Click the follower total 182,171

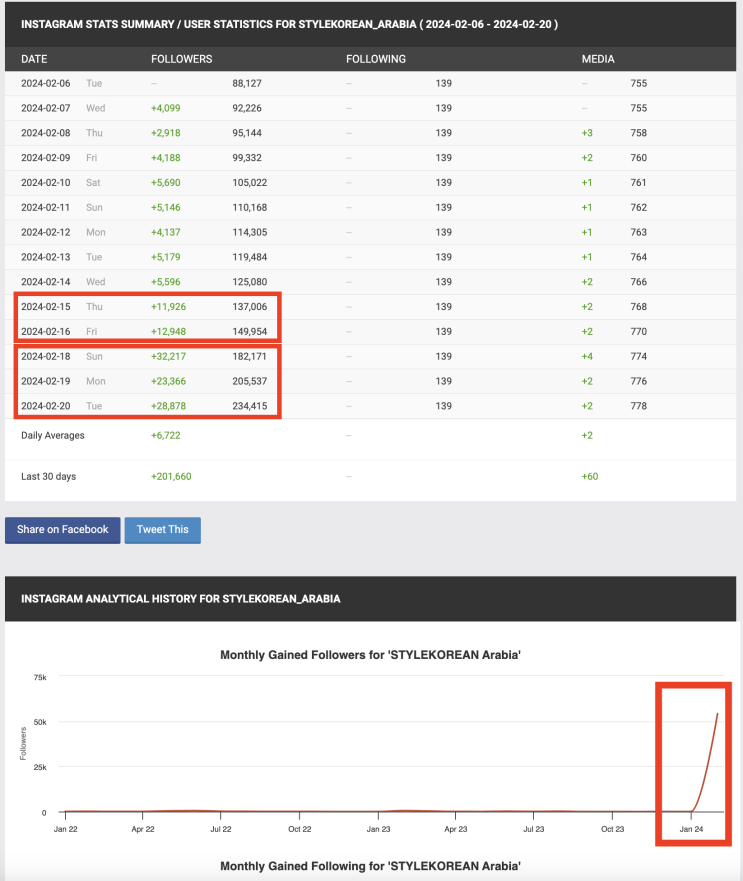tap(250, 356)
